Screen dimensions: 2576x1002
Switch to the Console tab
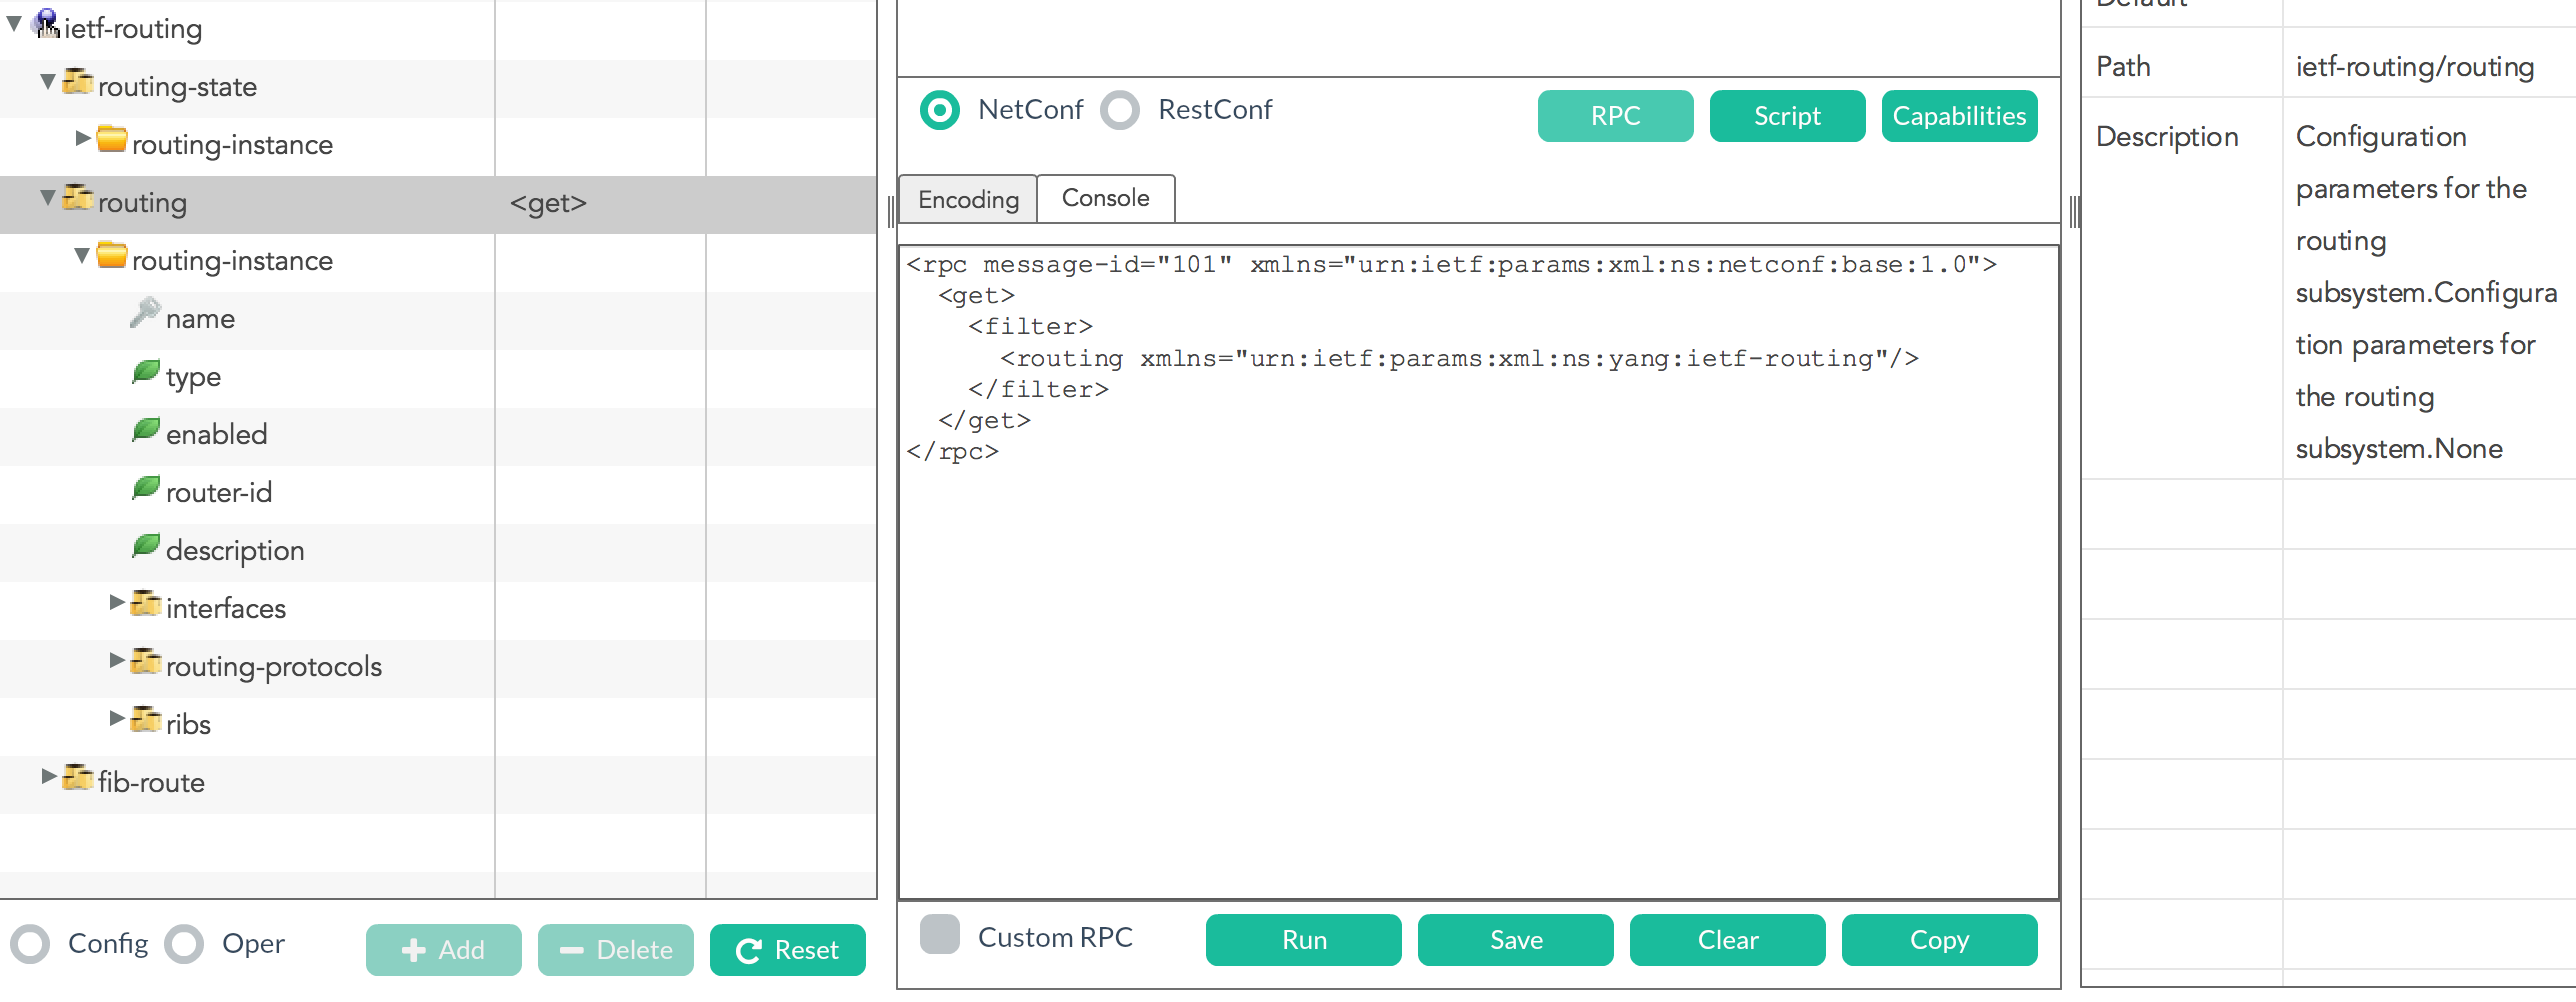[1105, 198]
